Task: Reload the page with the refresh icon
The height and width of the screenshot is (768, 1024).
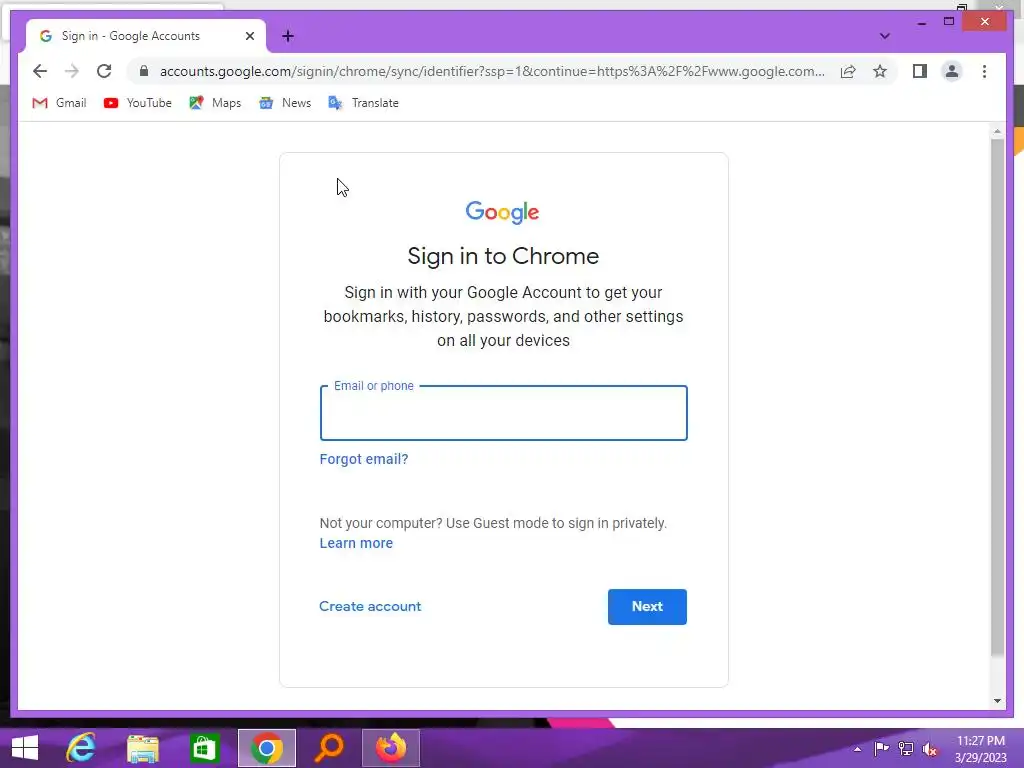Action: [104, 71]
